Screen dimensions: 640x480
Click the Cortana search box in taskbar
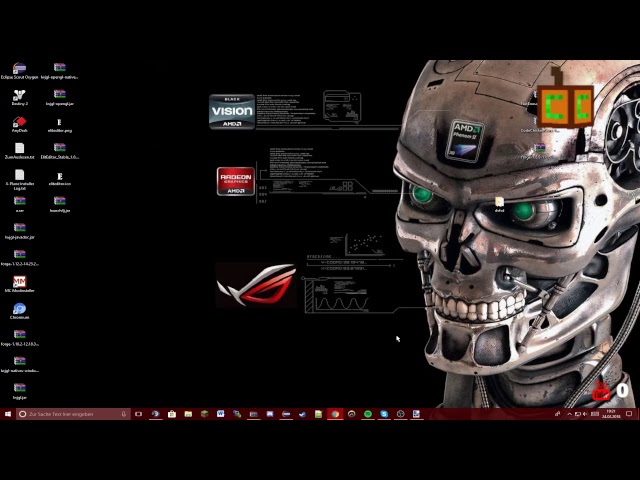pos(73,414)
